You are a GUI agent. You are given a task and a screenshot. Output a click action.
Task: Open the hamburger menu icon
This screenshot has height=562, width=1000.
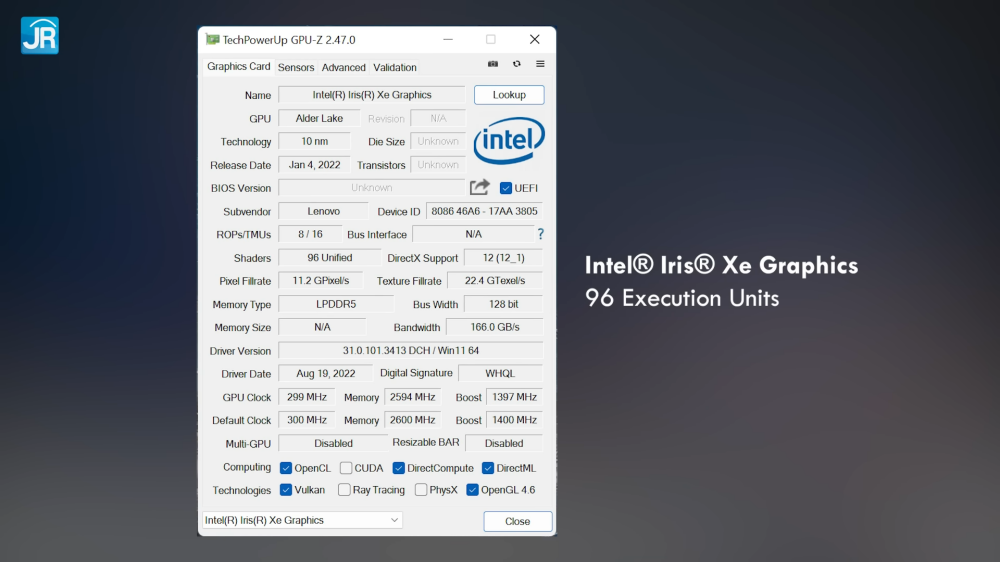pyautogui.click(x=540, y=64)
